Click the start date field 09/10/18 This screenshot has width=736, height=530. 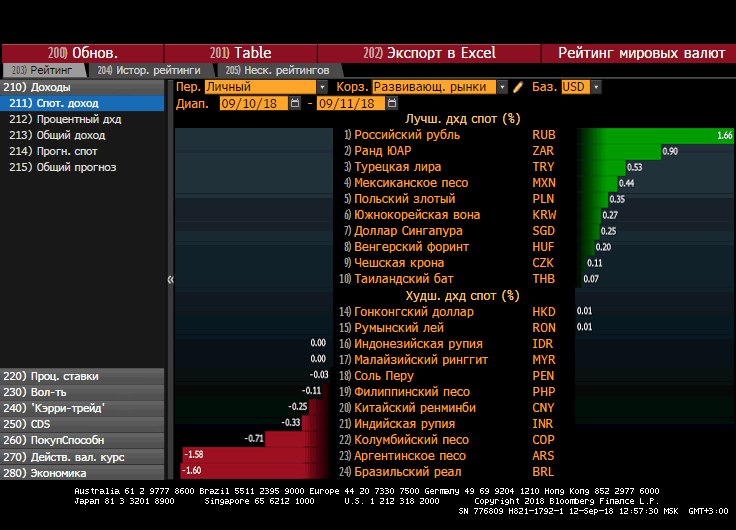tap(254, 103)
